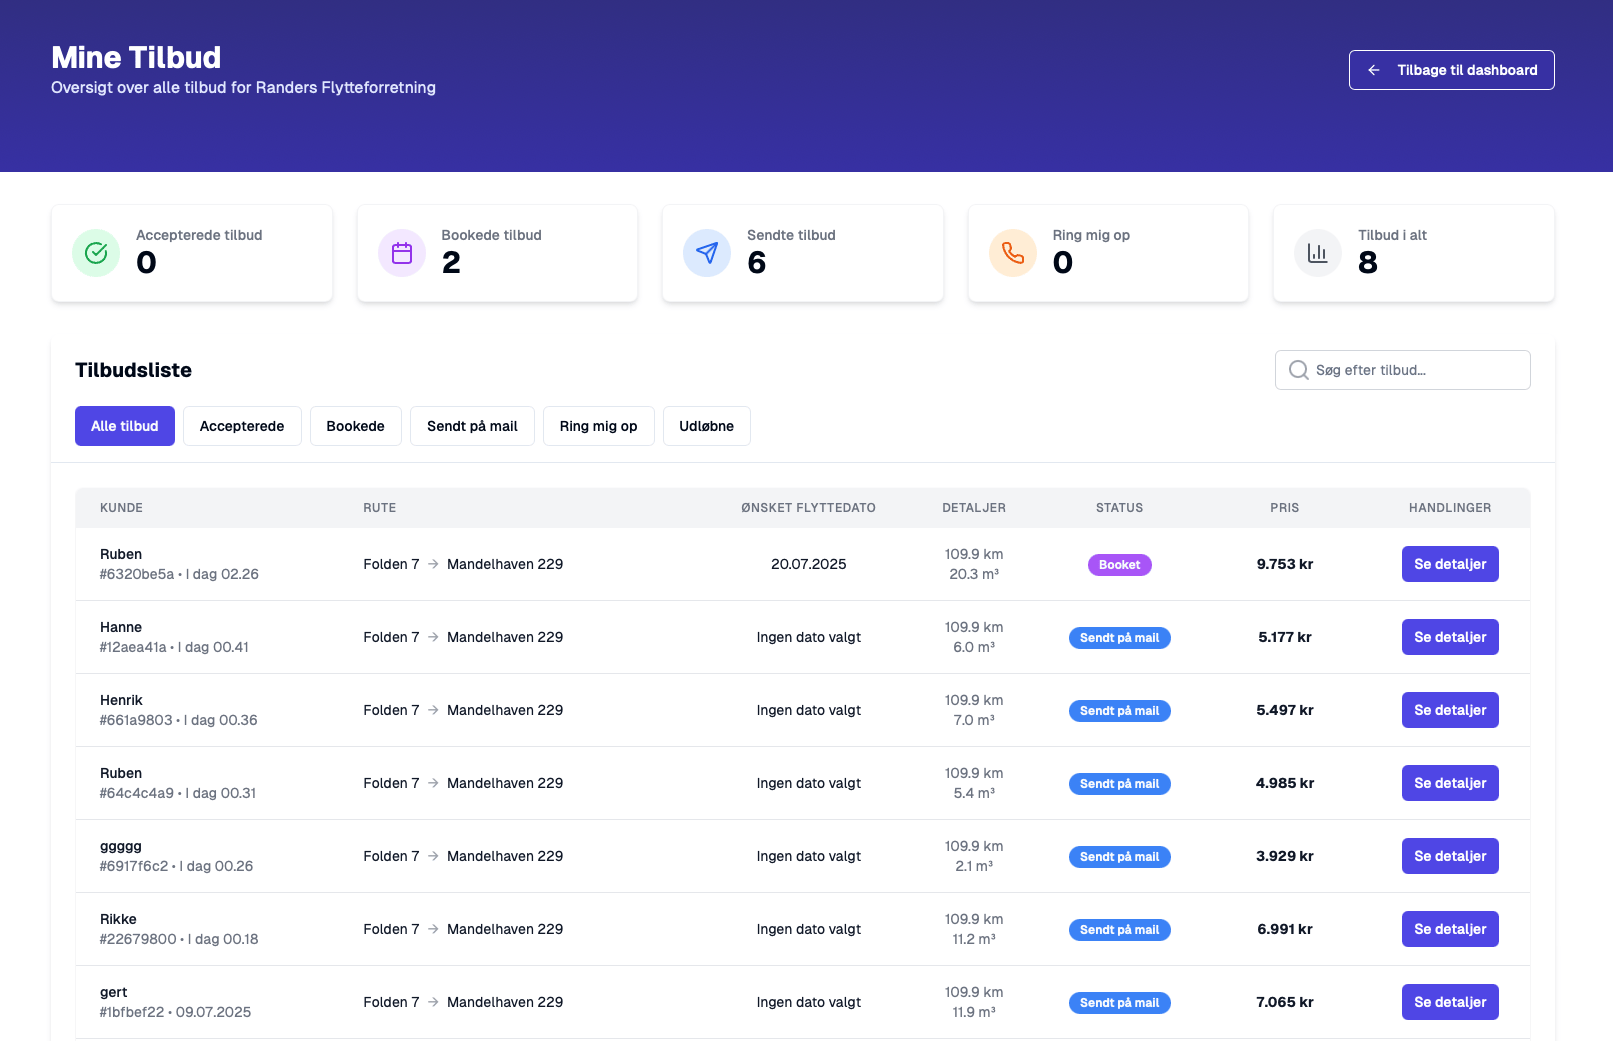The height and width of the screenshot is (1041, 1613).
Task: Click the orange phone Ring mig op icon
Action: click(1013, 253)
